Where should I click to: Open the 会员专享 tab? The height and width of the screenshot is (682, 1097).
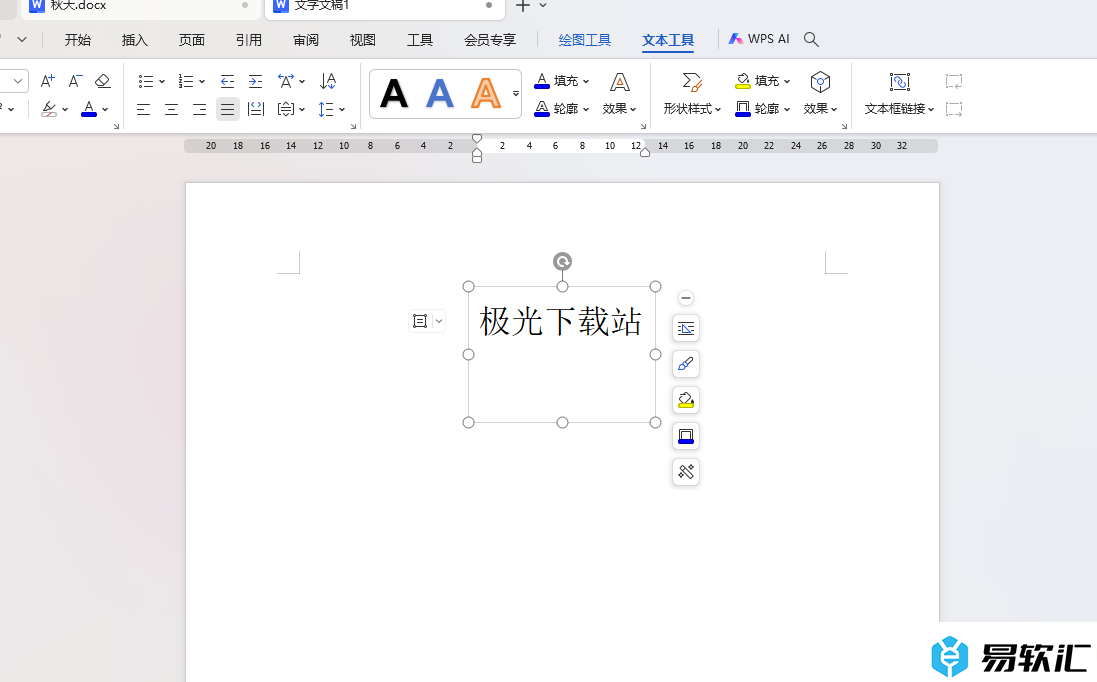pos(490,40)
